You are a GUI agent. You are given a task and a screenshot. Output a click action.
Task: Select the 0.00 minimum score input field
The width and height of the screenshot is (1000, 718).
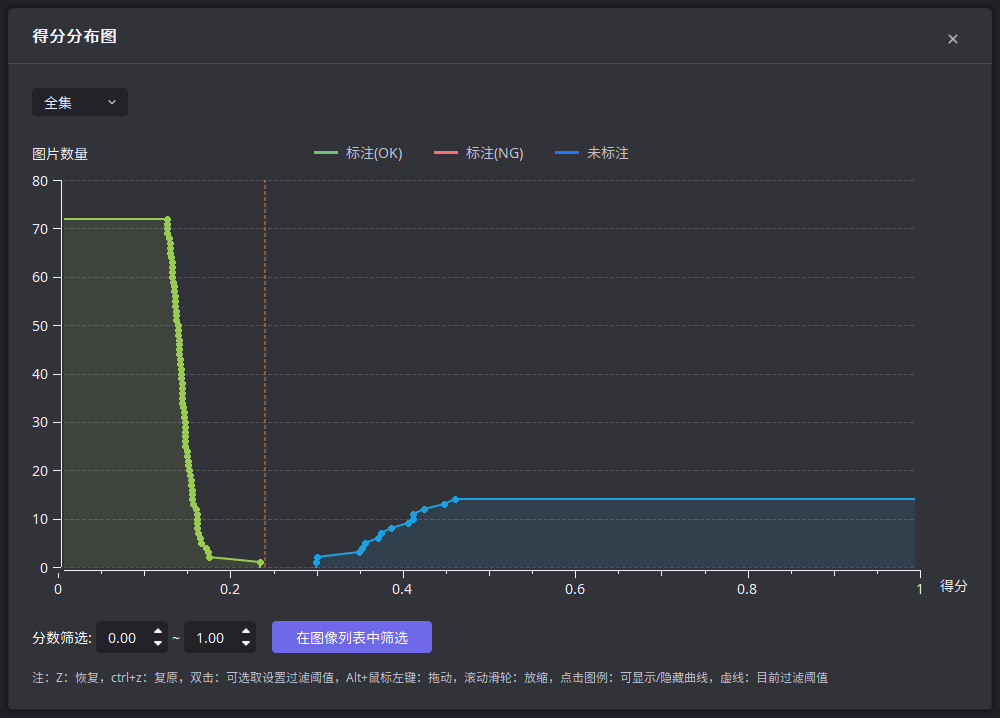[122, 637]
